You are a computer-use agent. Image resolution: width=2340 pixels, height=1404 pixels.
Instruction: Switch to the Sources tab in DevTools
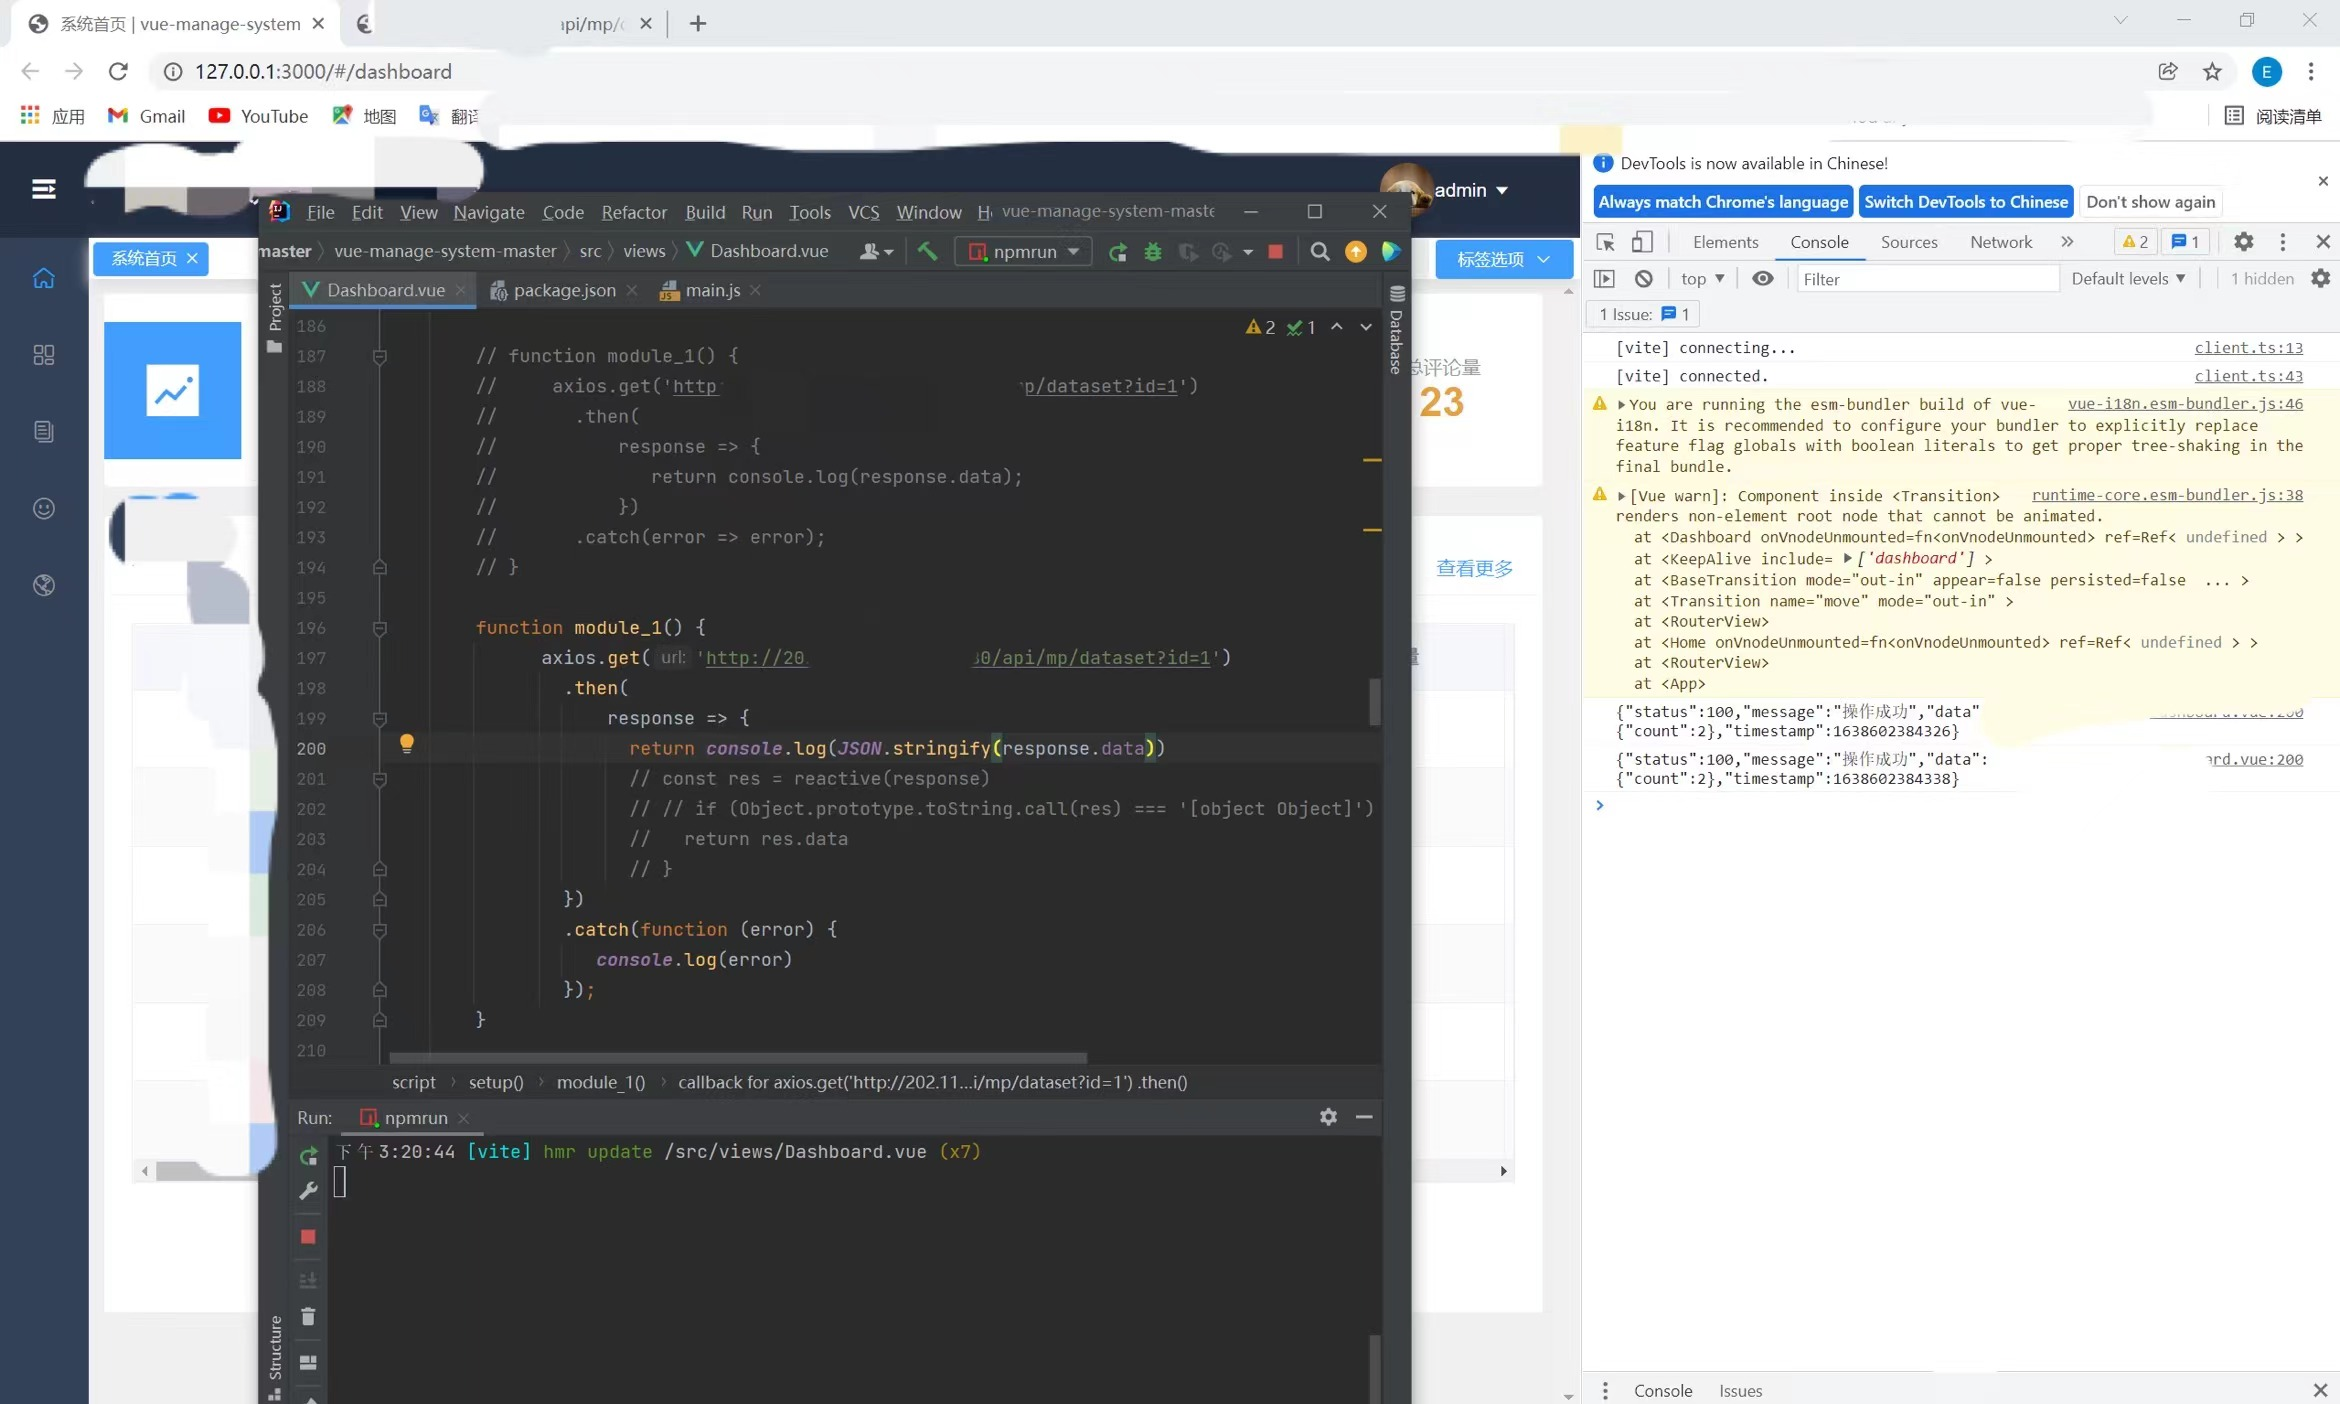1908,241
